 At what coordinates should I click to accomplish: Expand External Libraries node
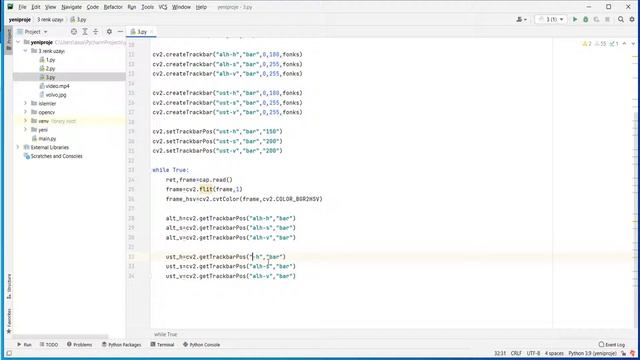[x=18, y=147]
